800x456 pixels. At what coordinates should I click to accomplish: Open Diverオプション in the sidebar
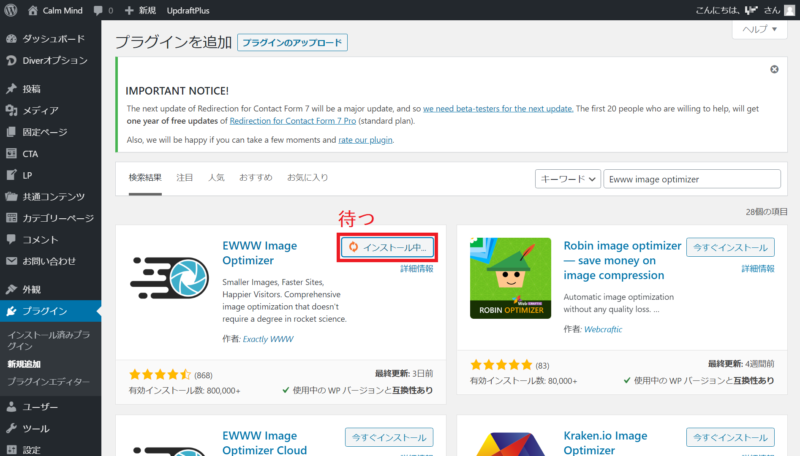coord(51,60)
